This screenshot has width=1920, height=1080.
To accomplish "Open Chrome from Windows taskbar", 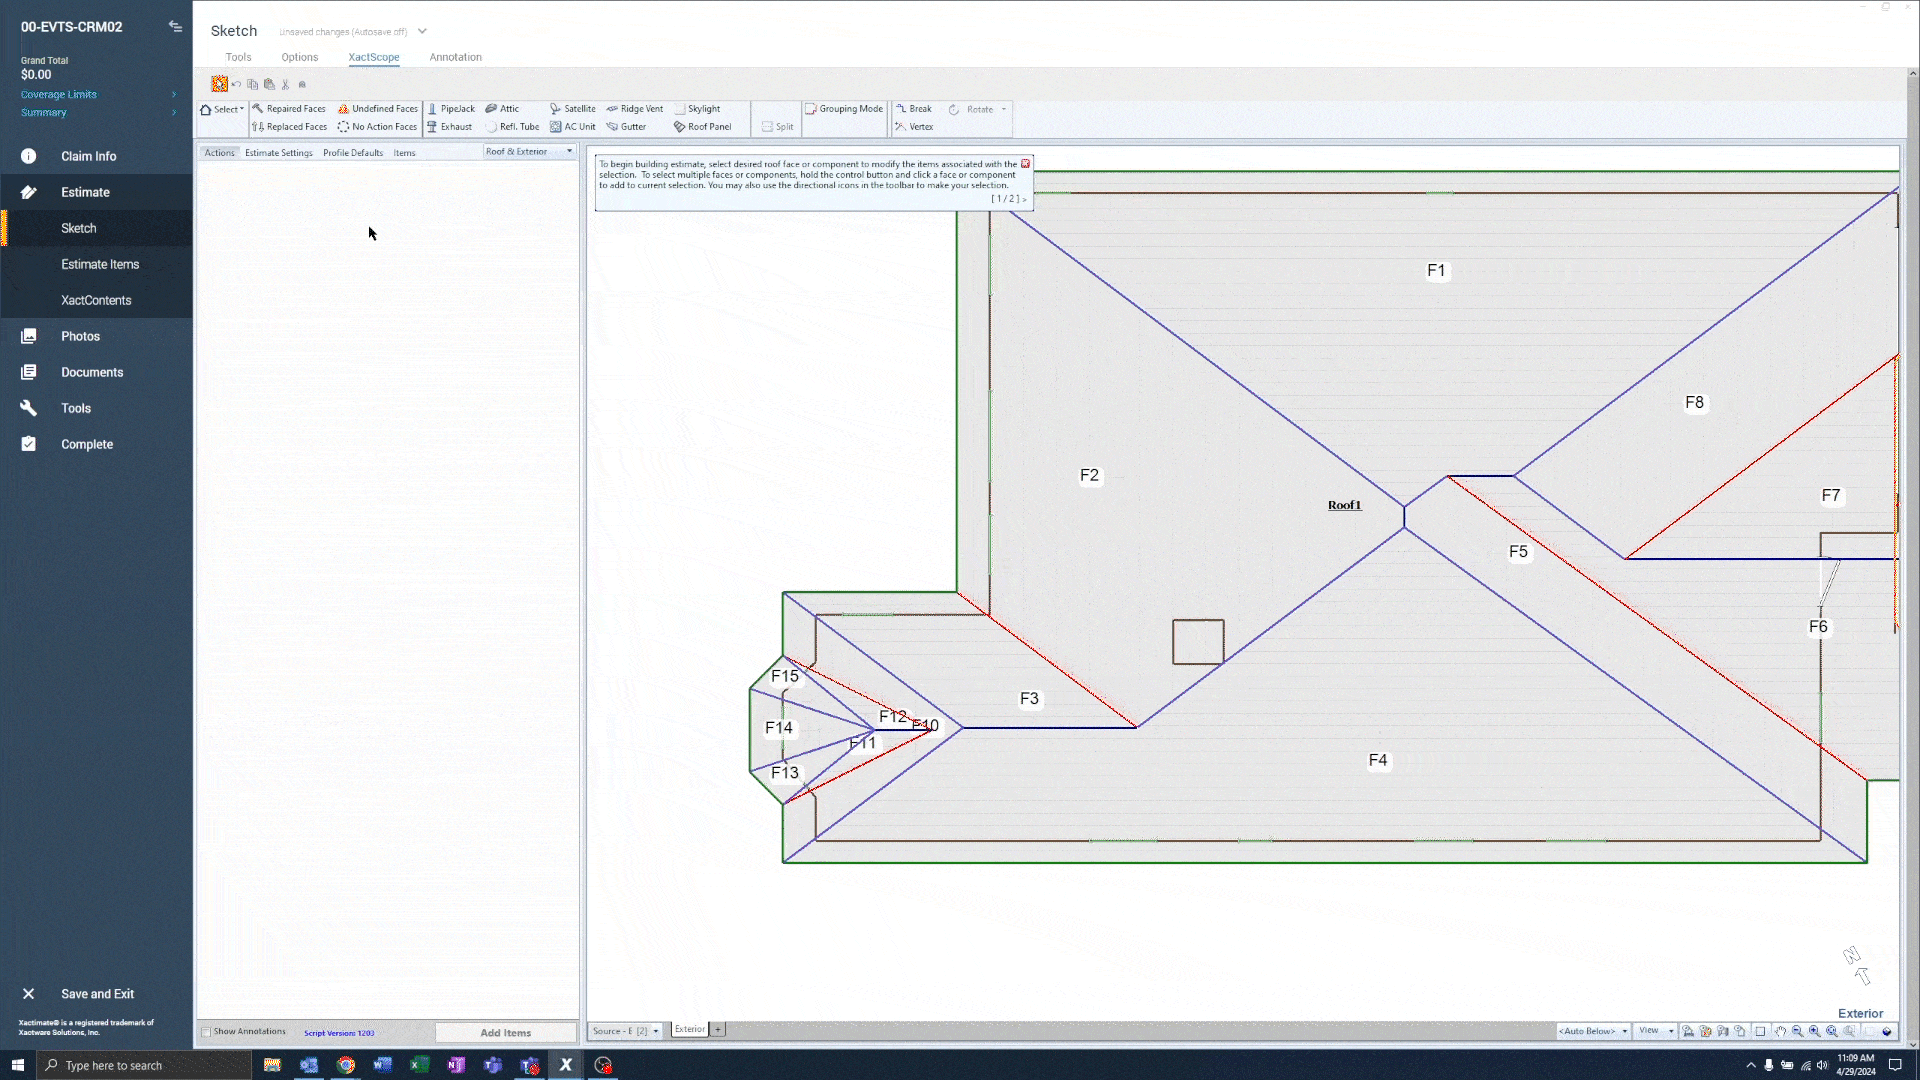I will coord(346,1065).
